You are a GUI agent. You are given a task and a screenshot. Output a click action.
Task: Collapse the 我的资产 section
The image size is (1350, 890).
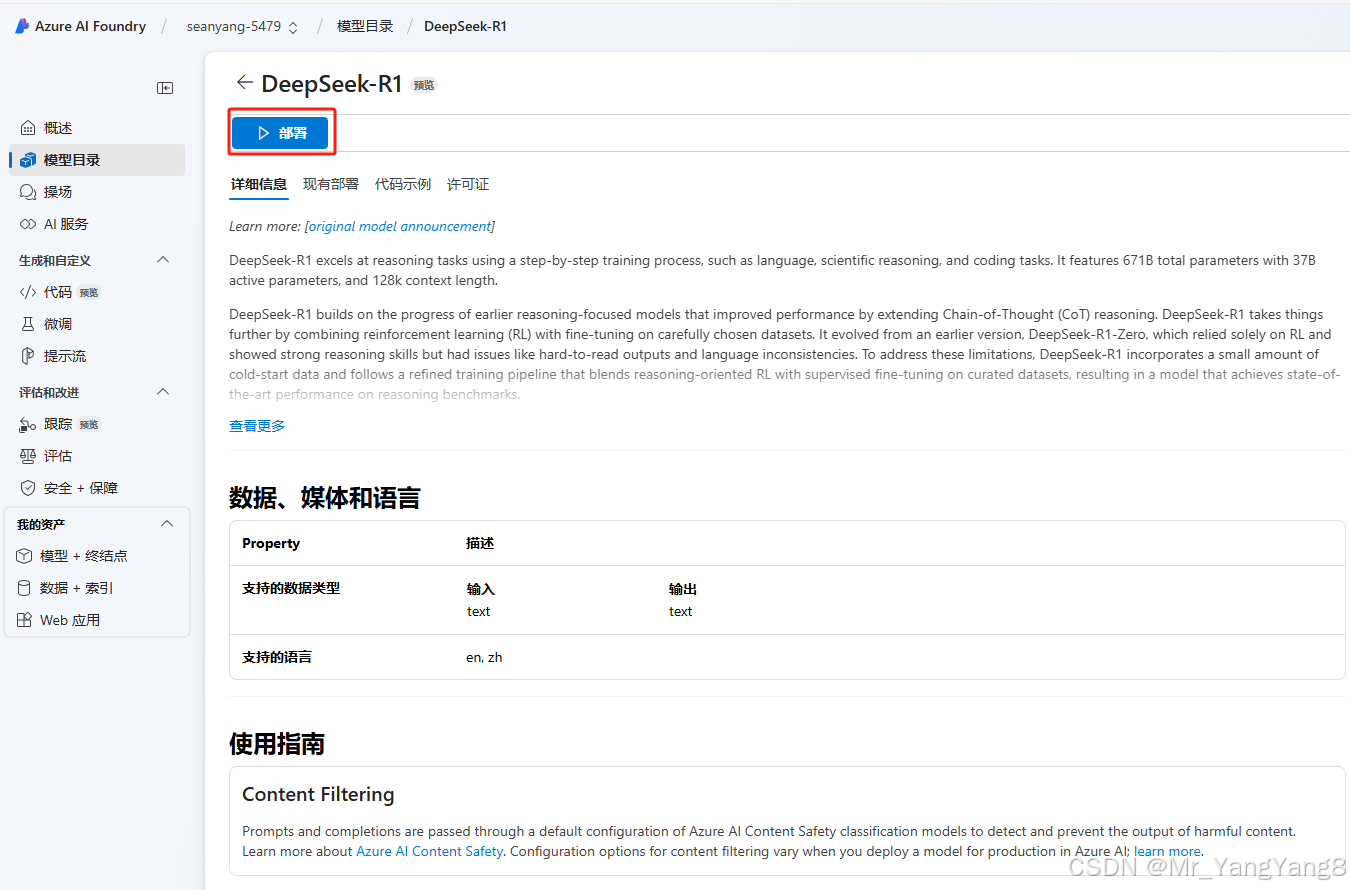pos(167,524)
